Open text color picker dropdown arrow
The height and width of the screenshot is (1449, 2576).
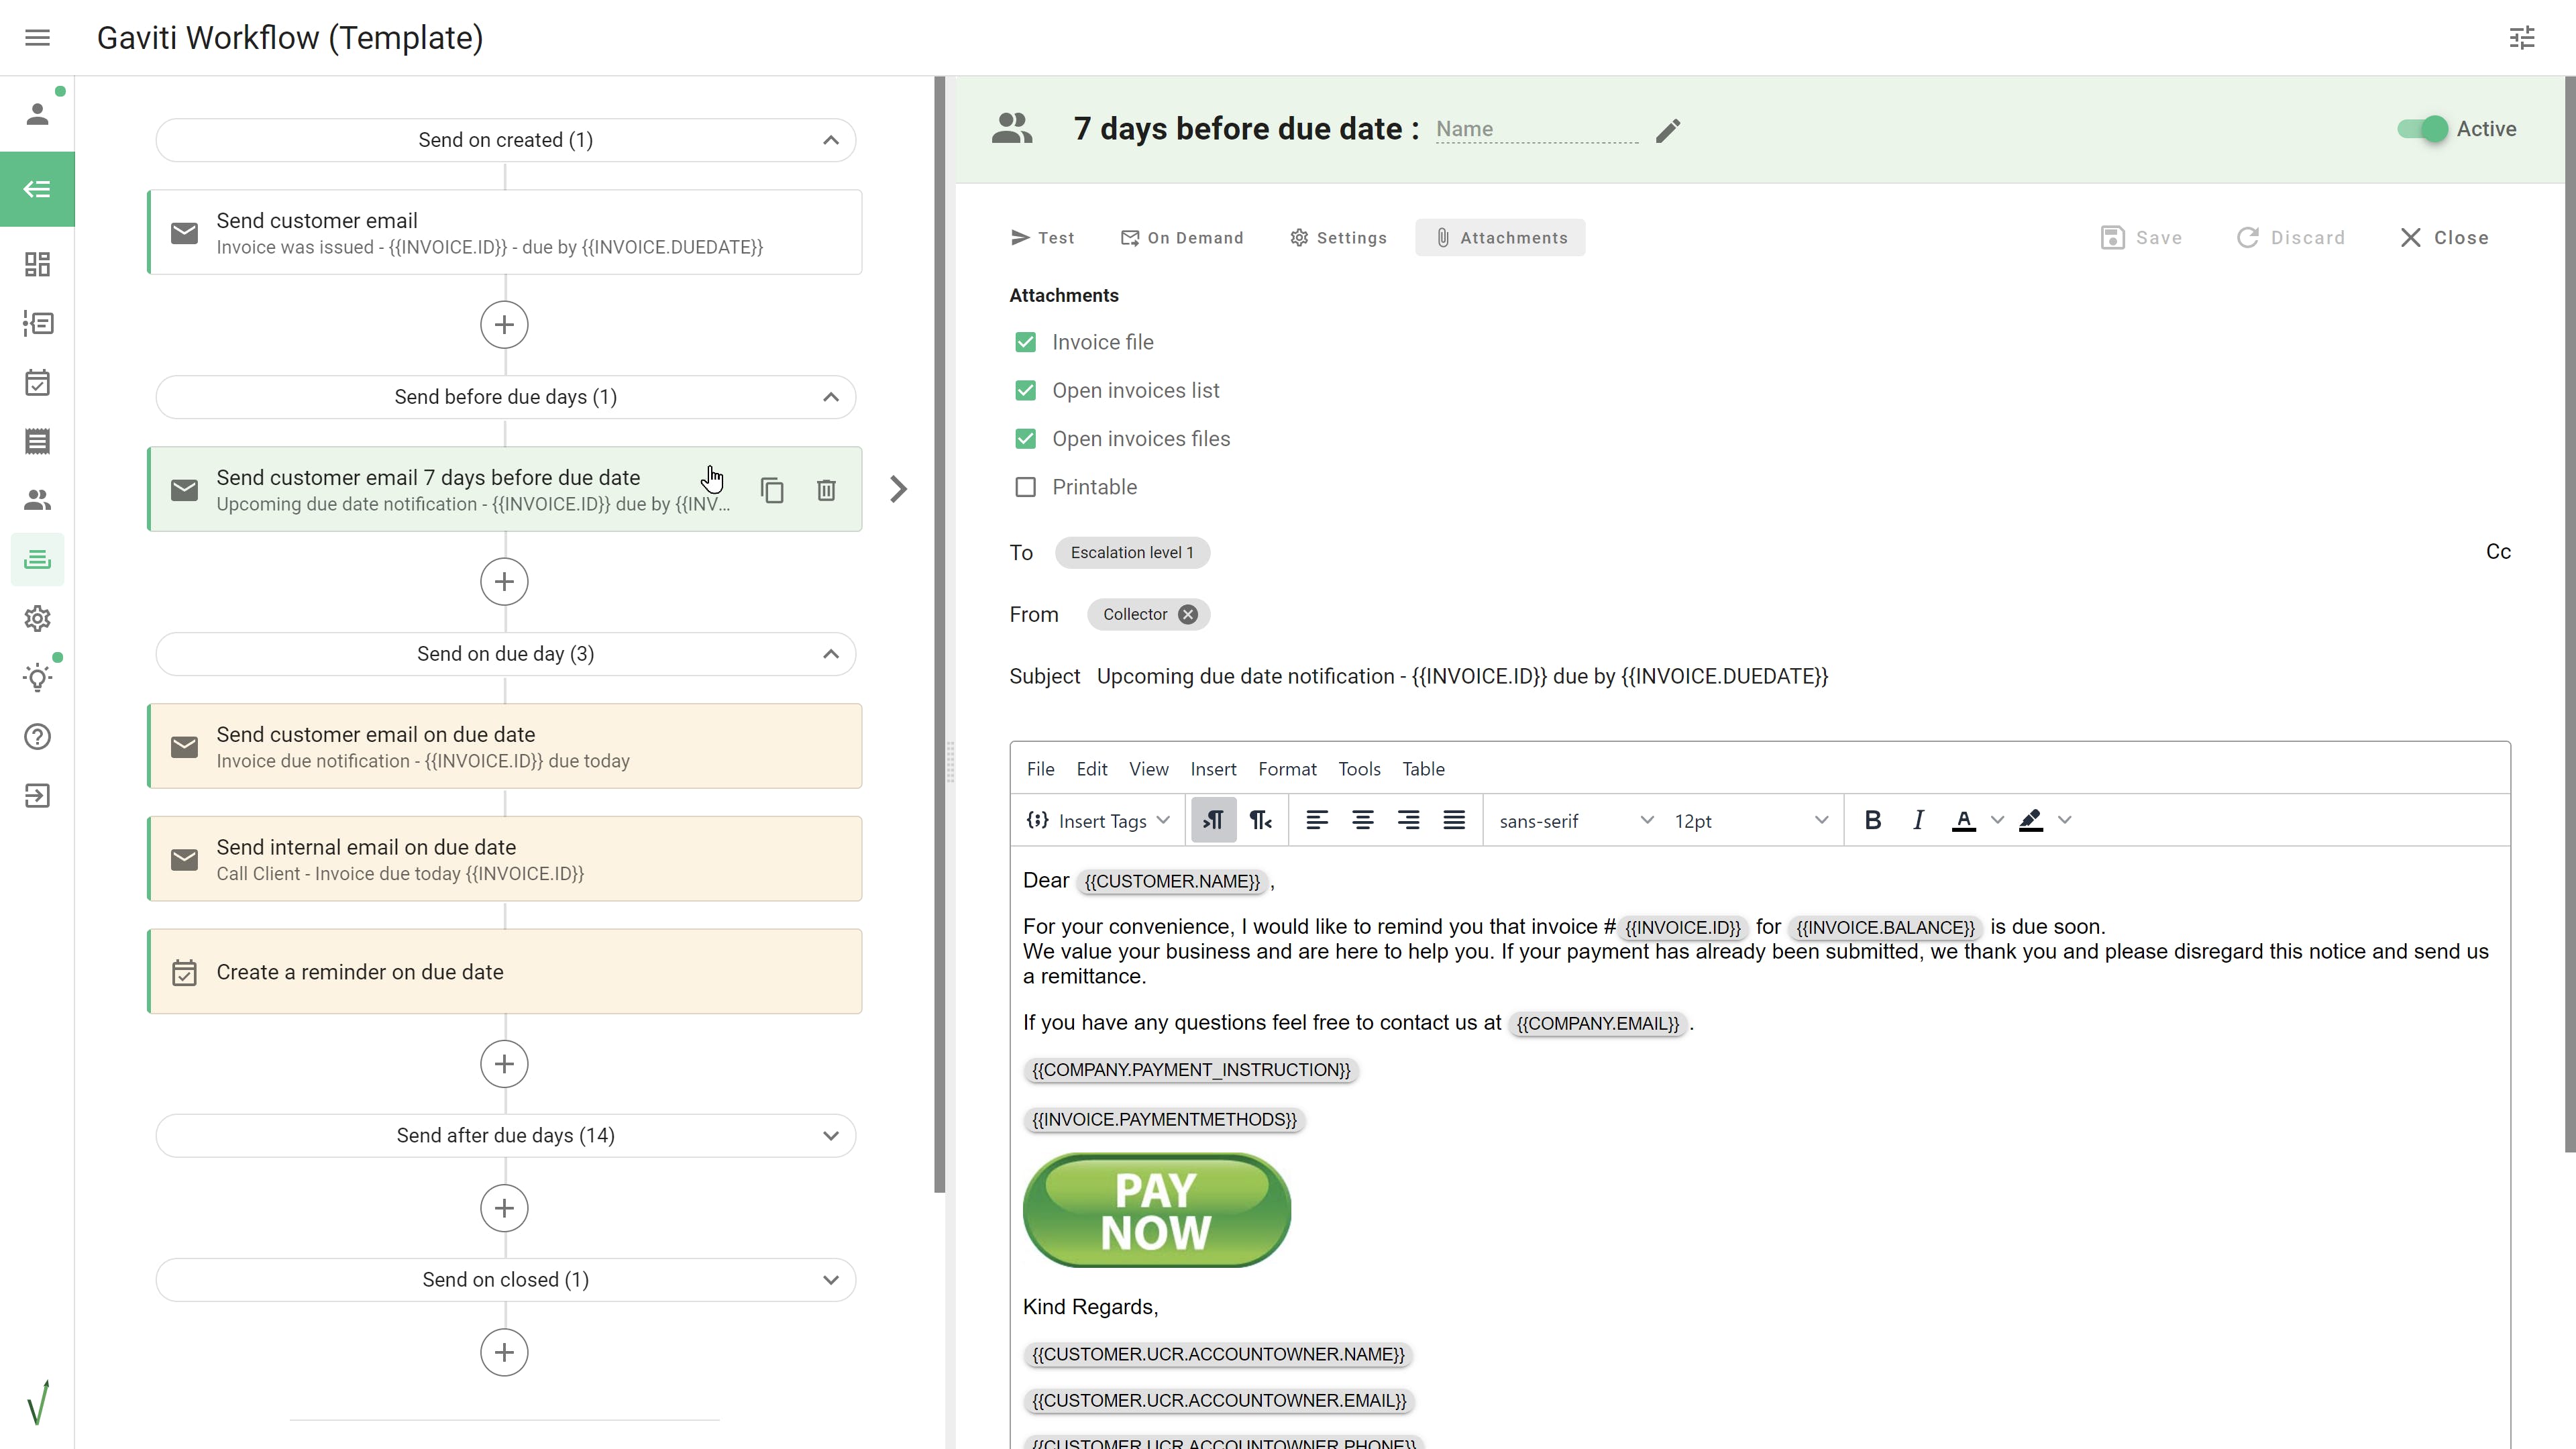click(x=1997, y=821)
